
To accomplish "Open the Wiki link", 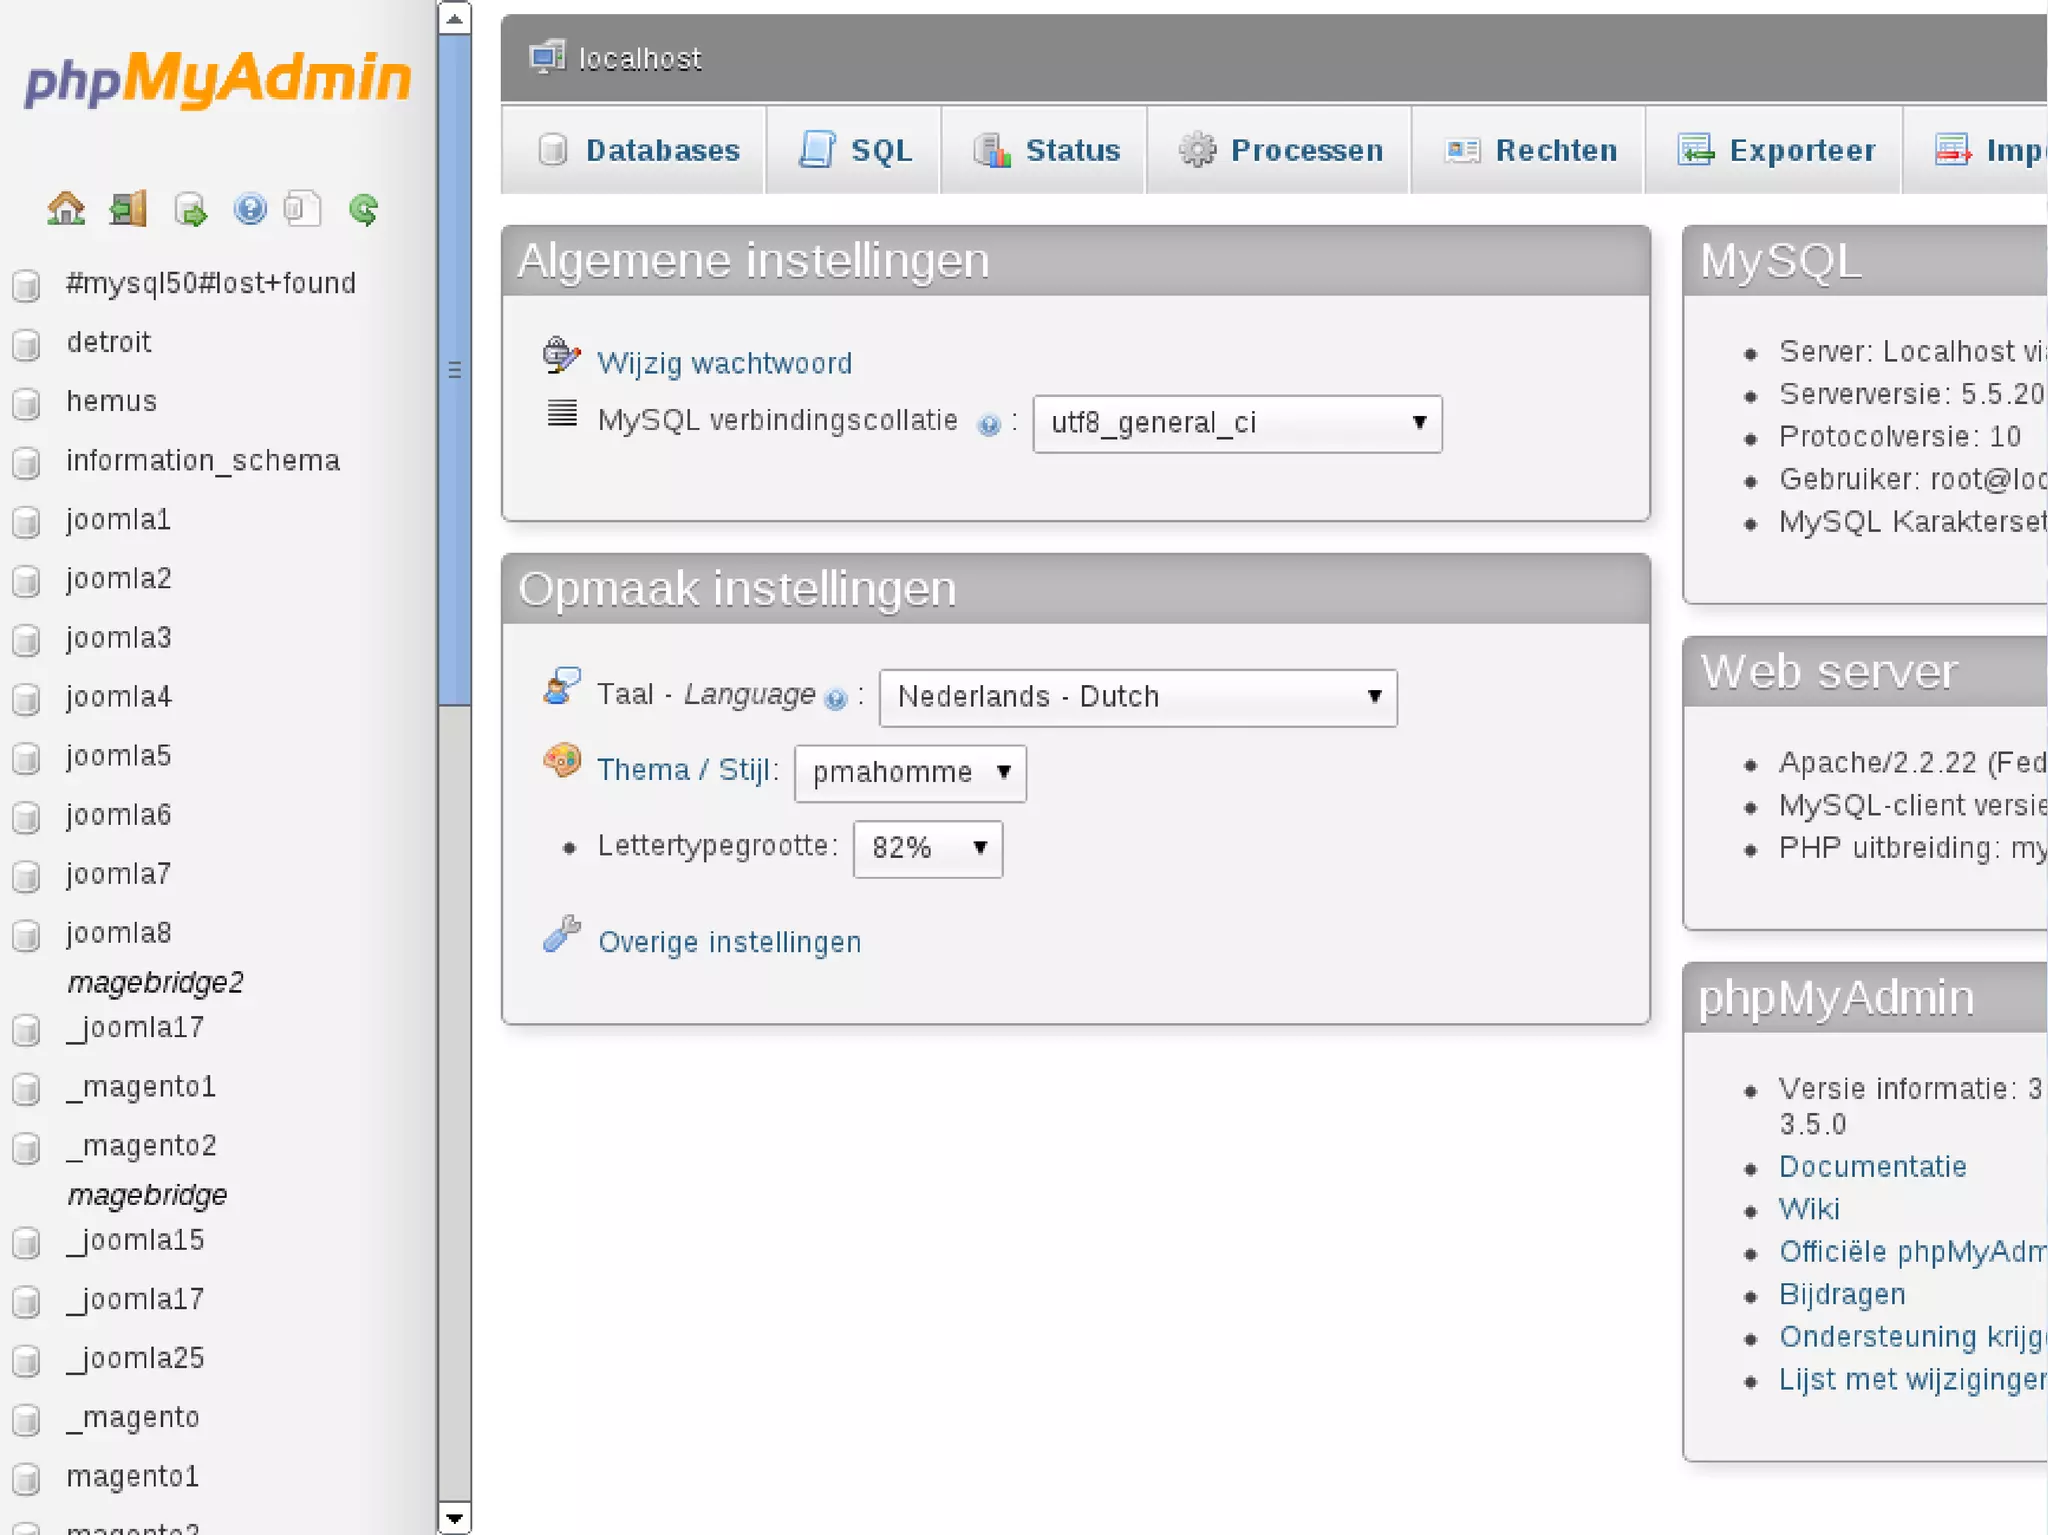I will [x=1809, y=1210].
